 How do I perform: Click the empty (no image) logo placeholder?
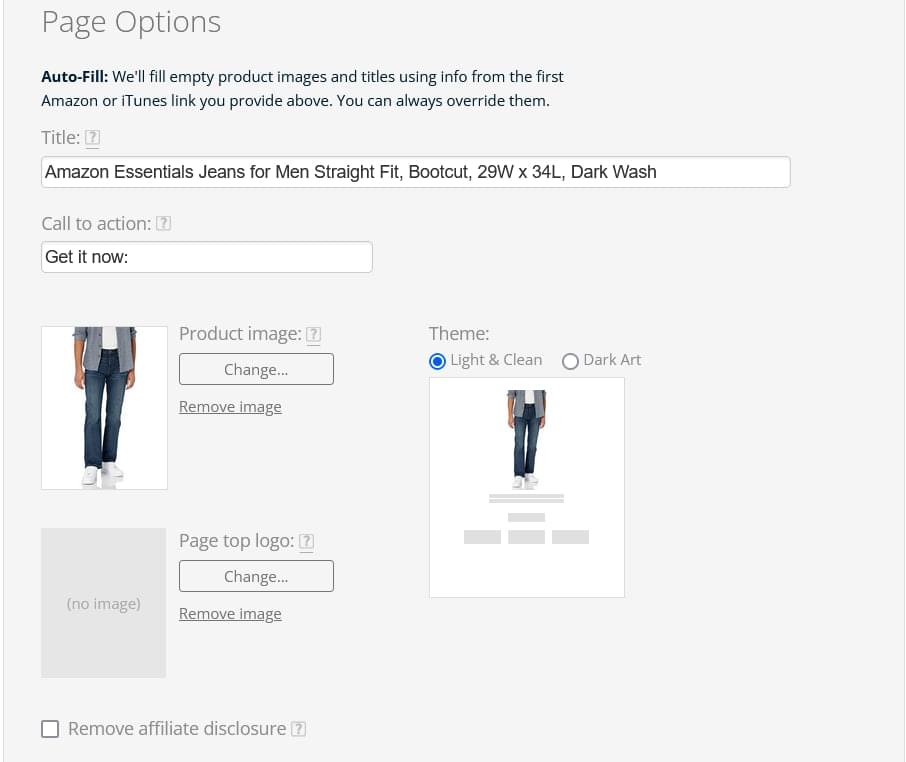[103, 603]
